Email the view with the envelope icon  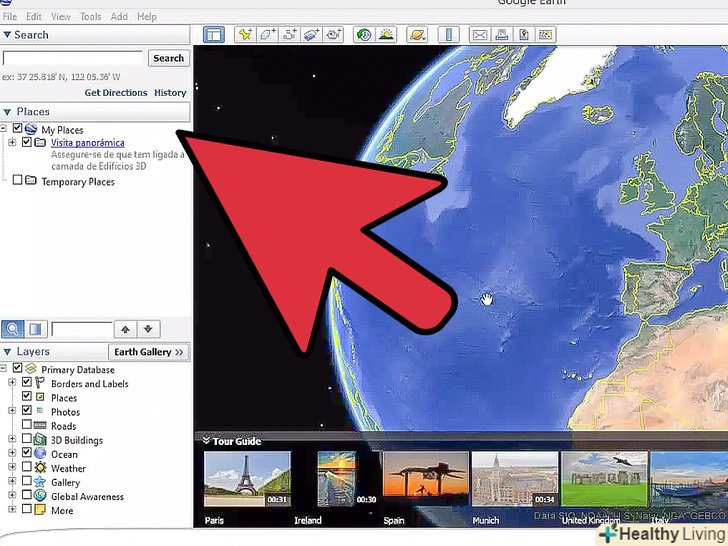pyautogui.click(x=480, y=35)
